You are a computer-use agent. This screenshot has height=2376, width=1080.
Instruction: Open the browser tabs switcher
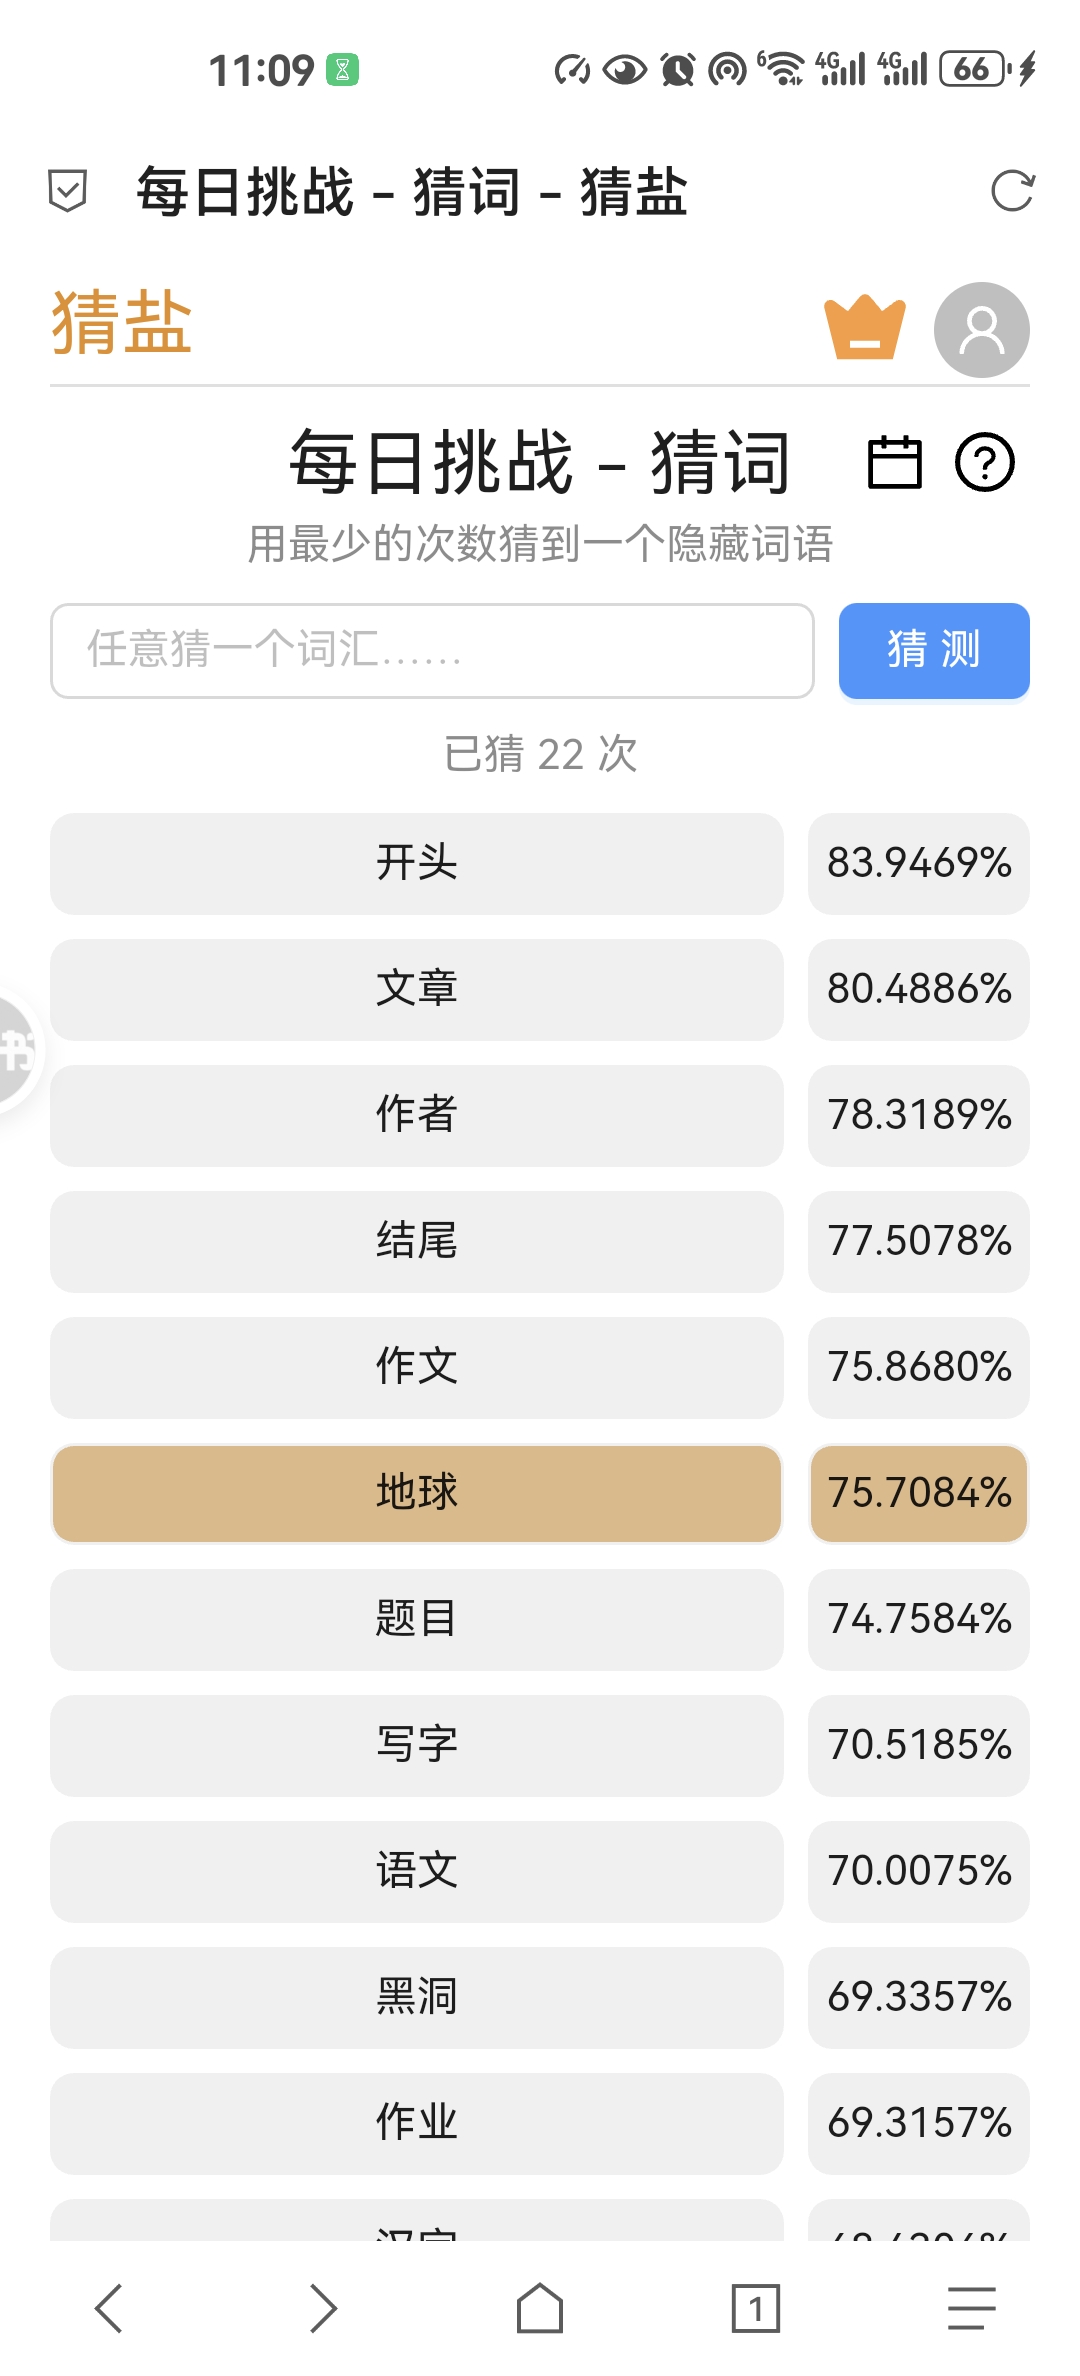755,2308
